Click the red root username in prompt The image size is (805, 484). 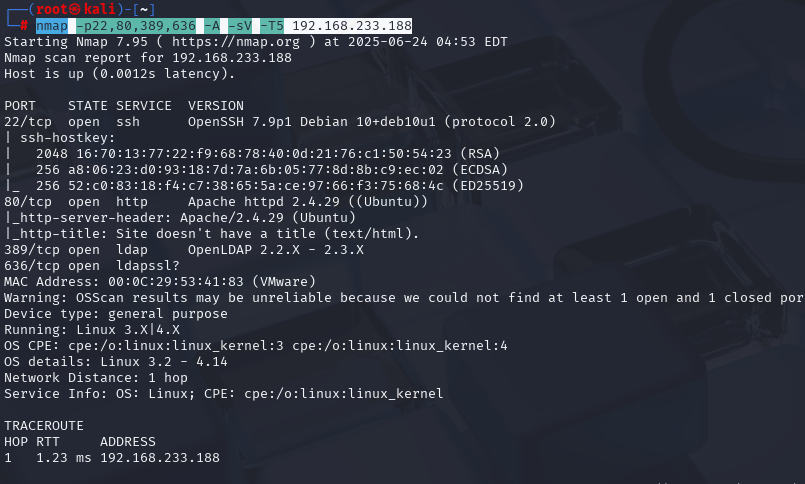[x=52, y=9]
